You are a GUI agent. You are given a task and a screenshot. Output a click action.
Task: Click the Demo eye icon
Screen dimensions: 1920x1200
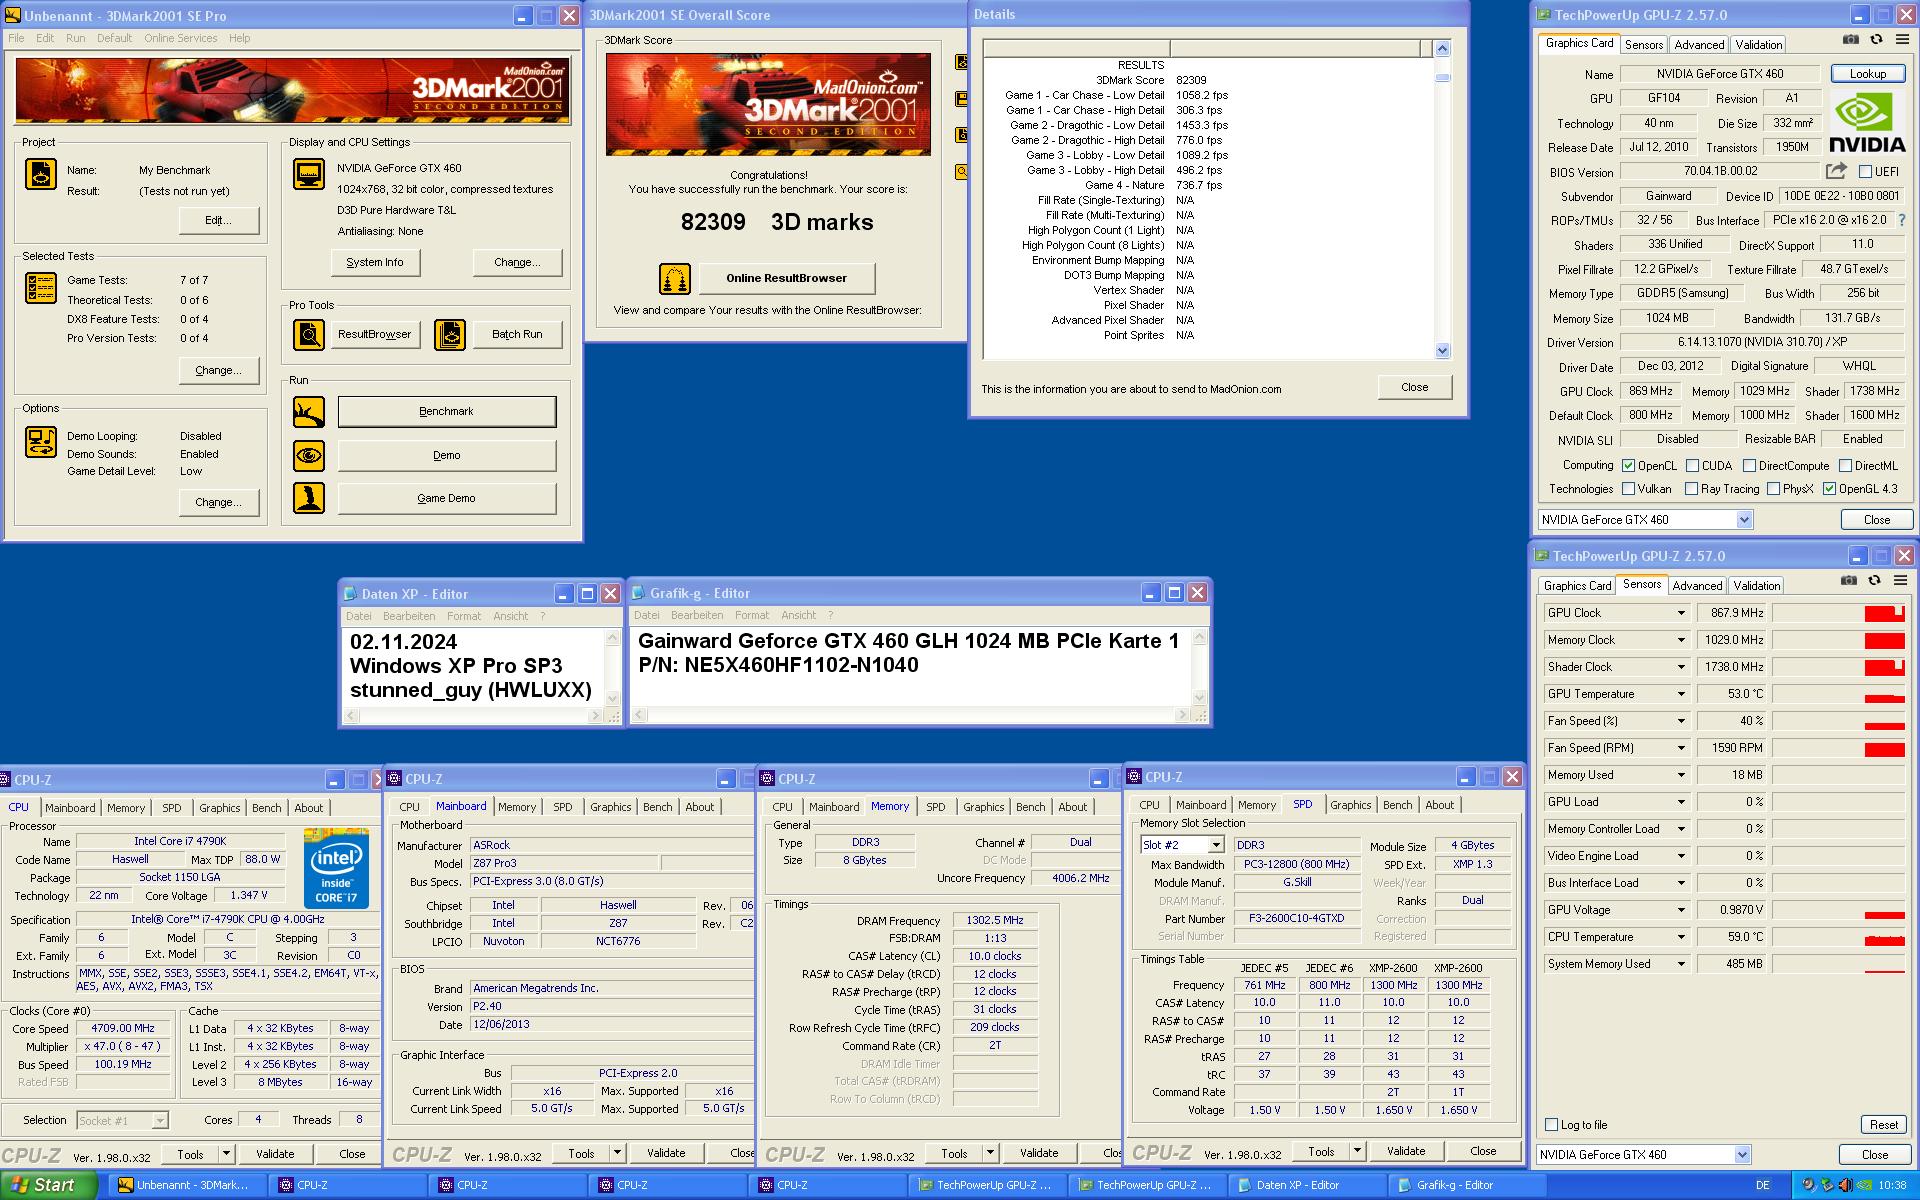[x=309, y=456]
